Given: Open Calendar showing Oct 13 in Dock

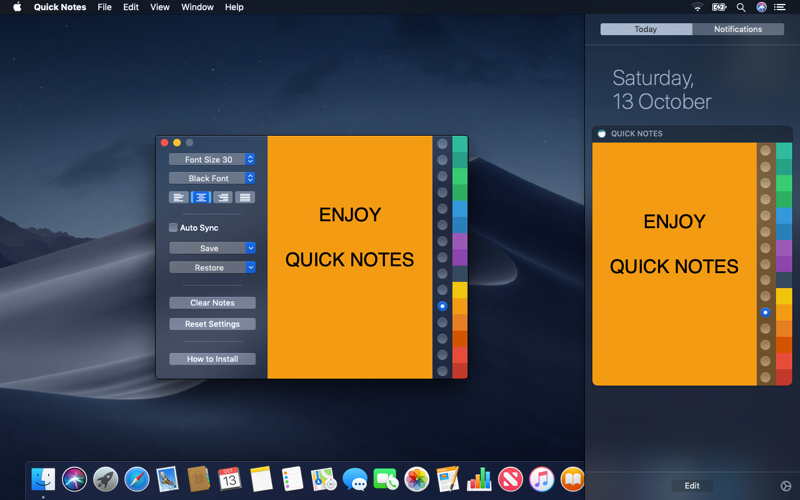Looking at the screenshot, I should click(230, 479).
